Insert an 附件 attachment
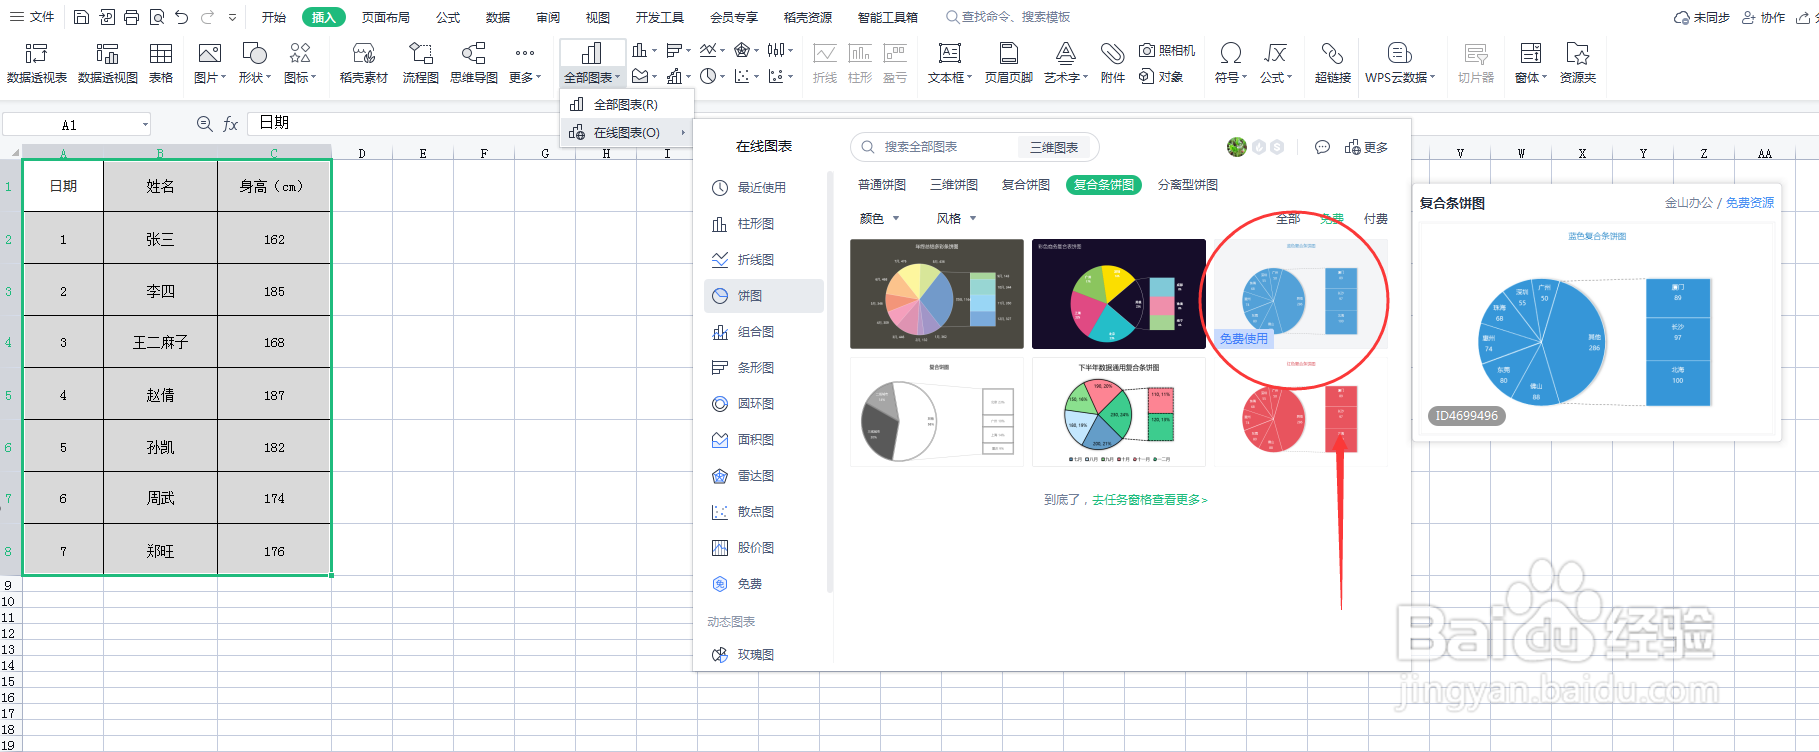The width and height of the screenshot is (1819, 752). pyautogui.click(x=1113, y=63)
